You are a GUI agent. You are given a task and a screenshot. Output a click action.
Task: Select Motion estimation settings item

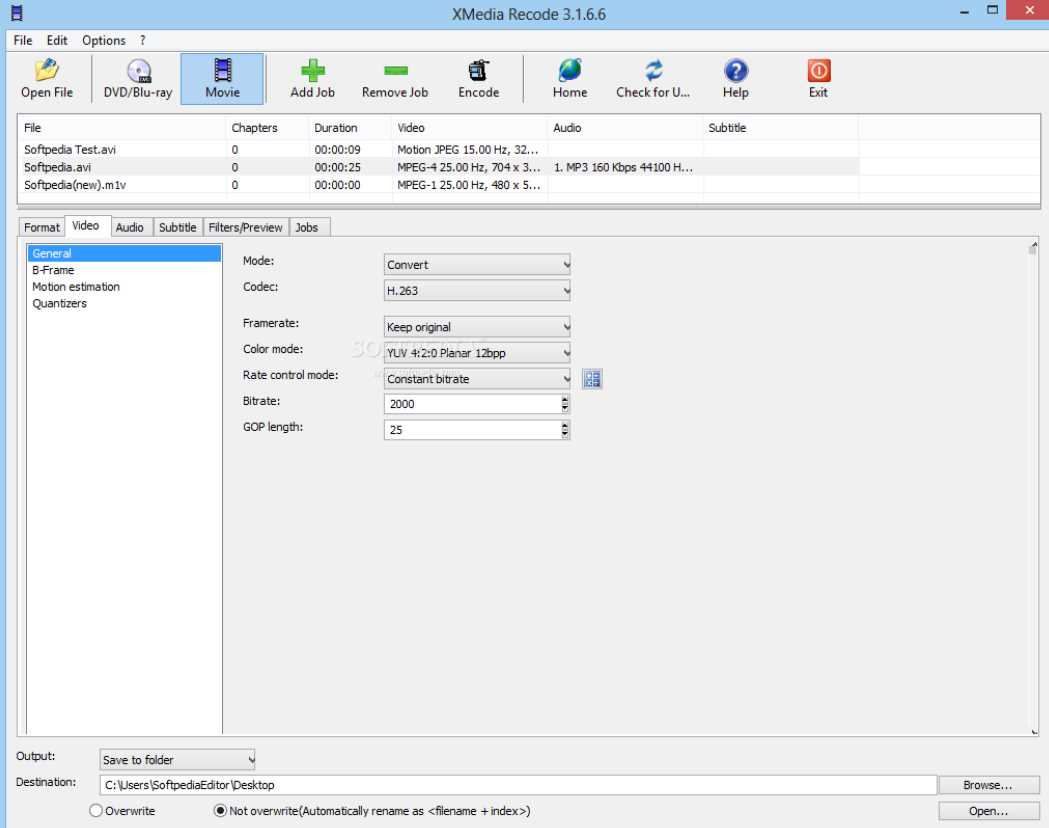124,287
